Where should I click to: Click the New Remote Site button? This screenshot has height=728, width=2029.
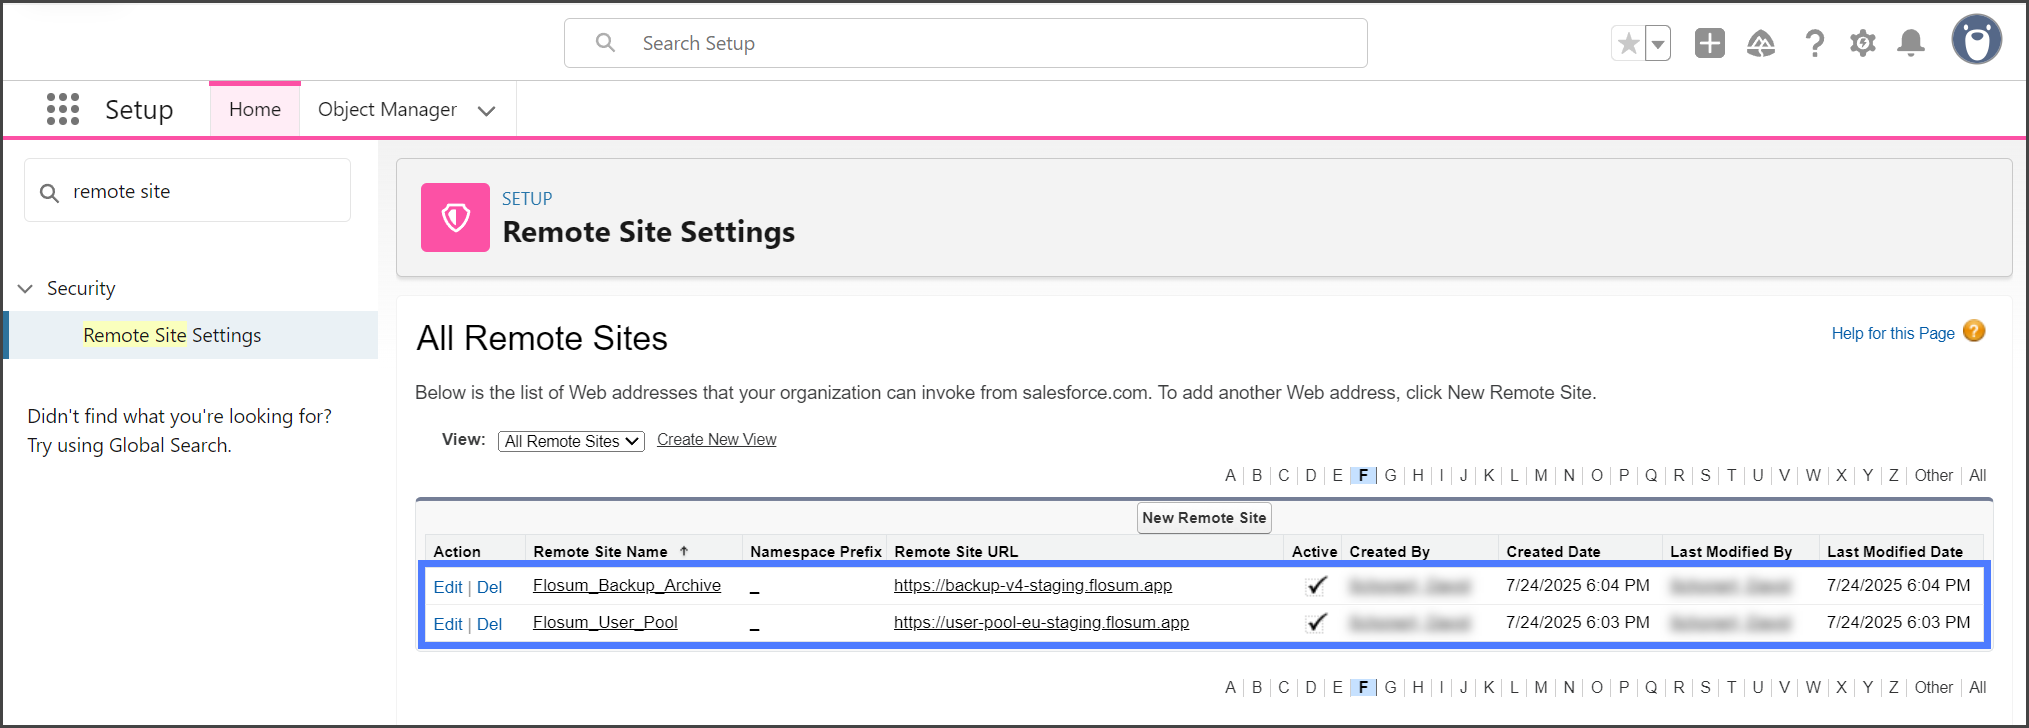click(x=1204, y=518)
